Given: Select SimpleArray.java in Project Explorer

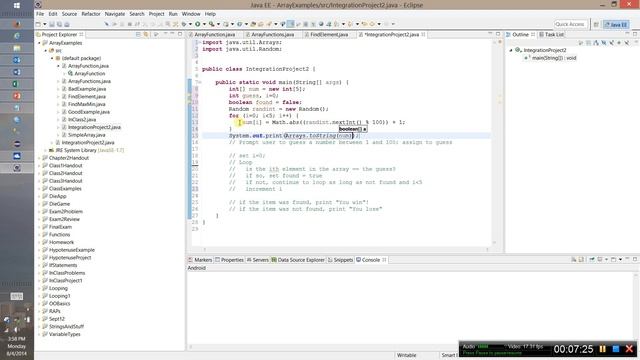Looking at the screenshot, I should click(x=87, y=135).
